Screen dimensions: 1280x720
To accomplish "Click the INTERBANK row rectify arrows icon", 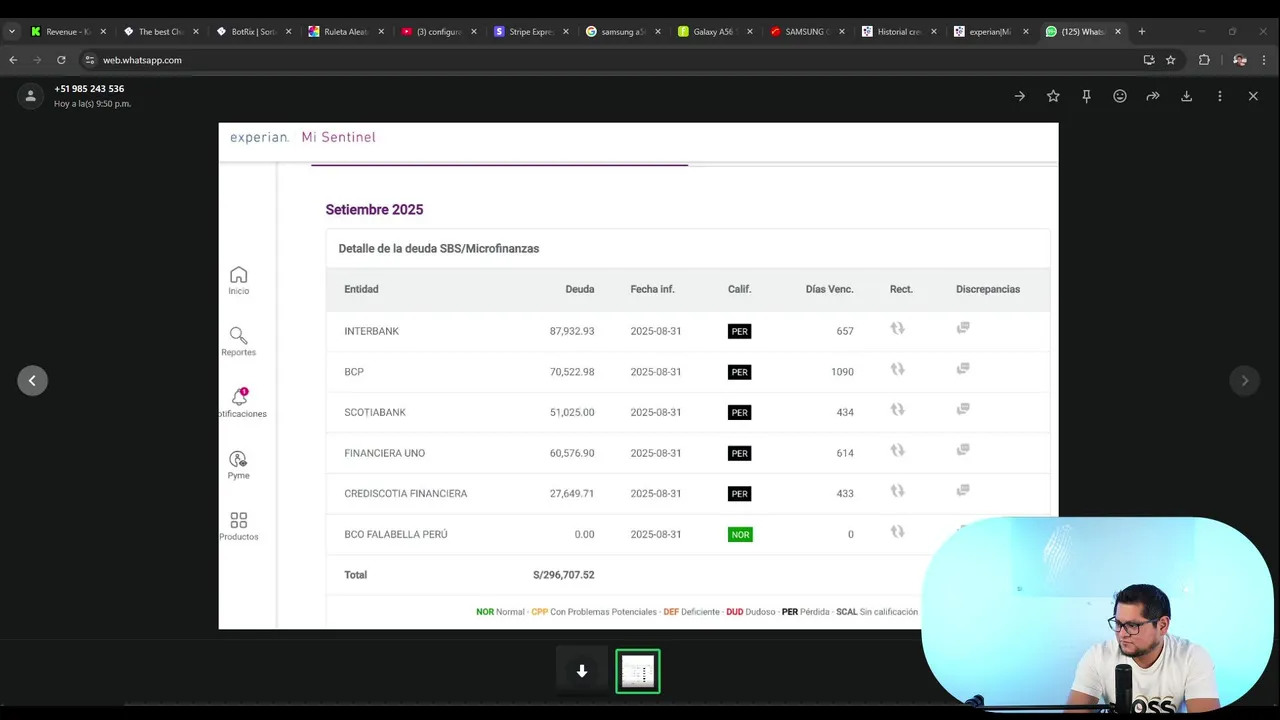I will click(x=898, y=328).
